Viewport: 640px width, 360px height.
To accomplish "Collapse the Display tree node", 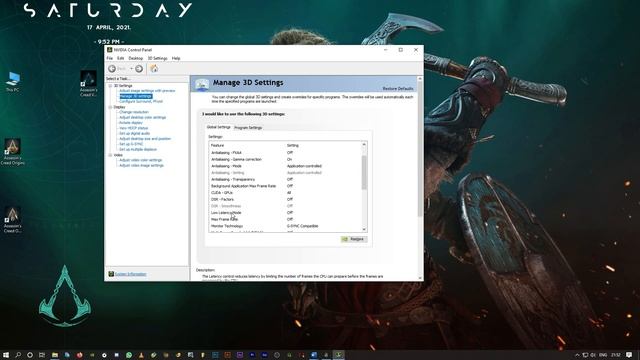I will click(x=110, y=107).
